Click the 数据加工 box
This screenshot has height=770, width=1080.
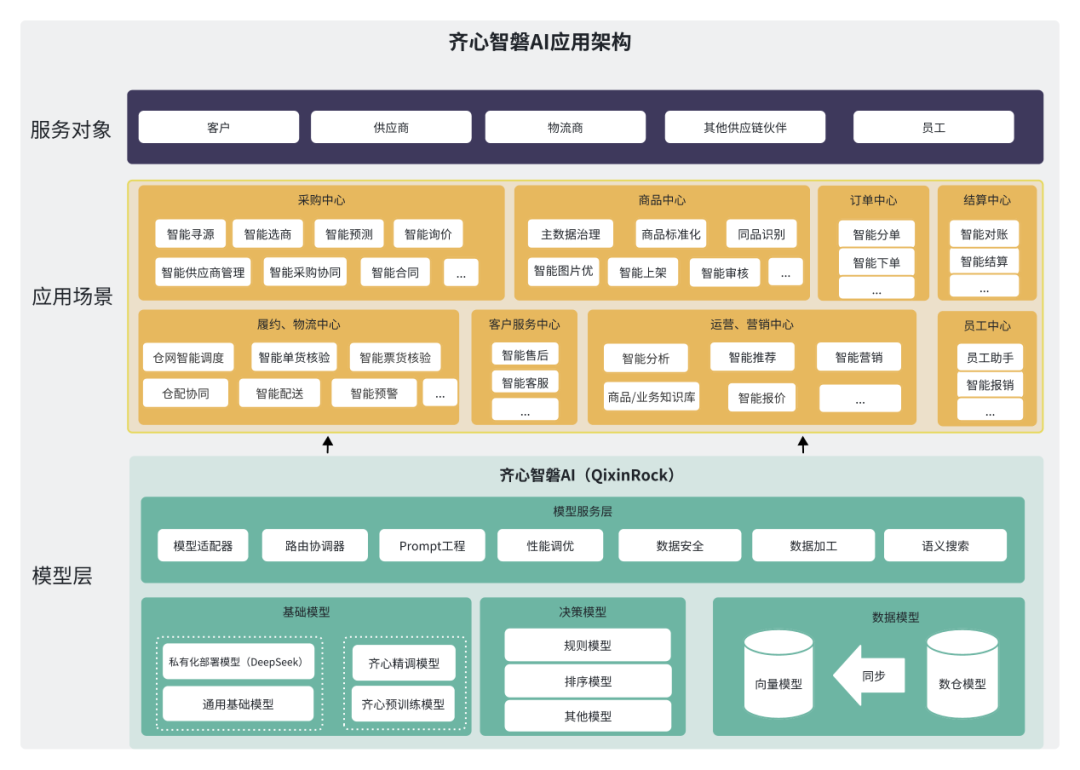tap(813, 545)
